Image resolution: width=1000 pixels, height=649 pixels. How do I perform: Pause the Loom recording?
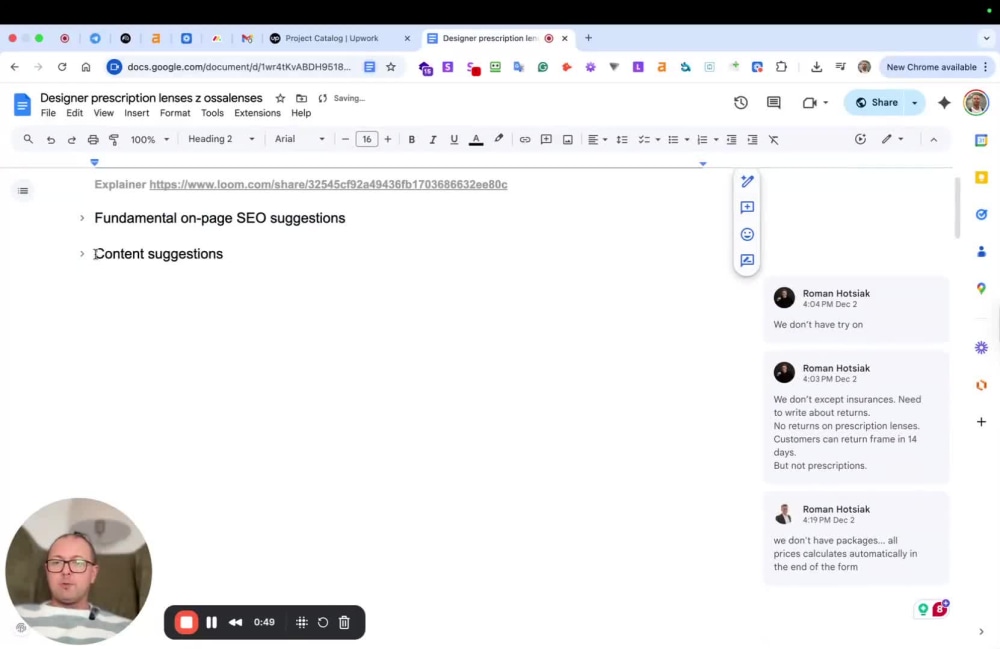[x=212, y=622]
